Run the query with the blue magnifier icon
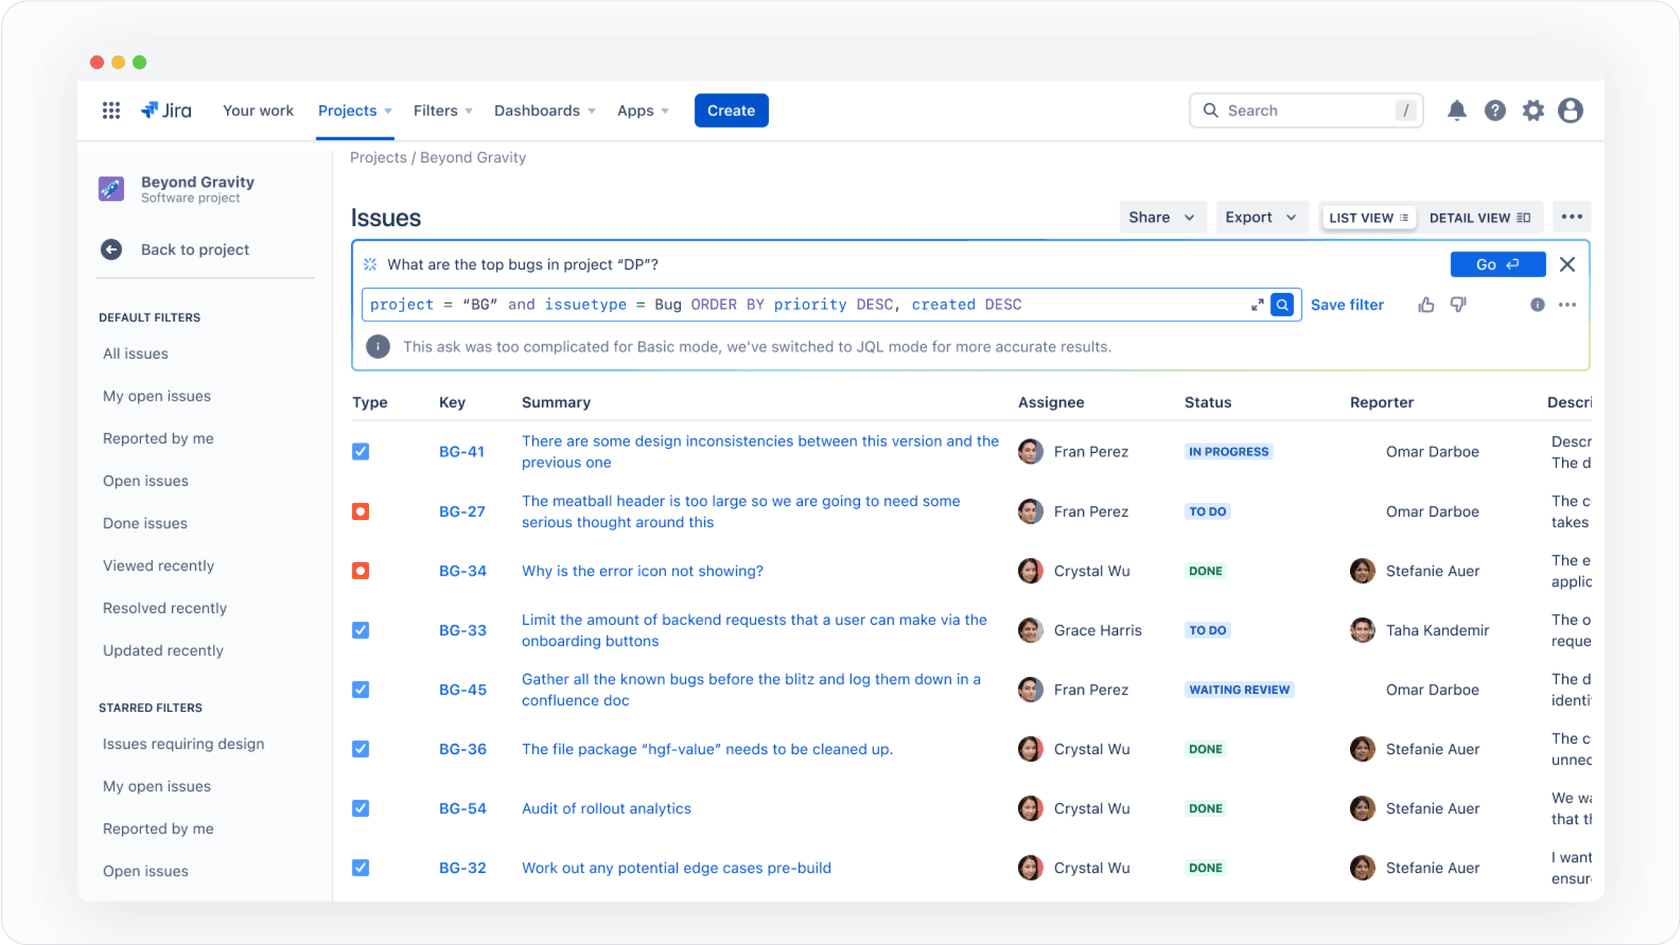 point(1282,304)
